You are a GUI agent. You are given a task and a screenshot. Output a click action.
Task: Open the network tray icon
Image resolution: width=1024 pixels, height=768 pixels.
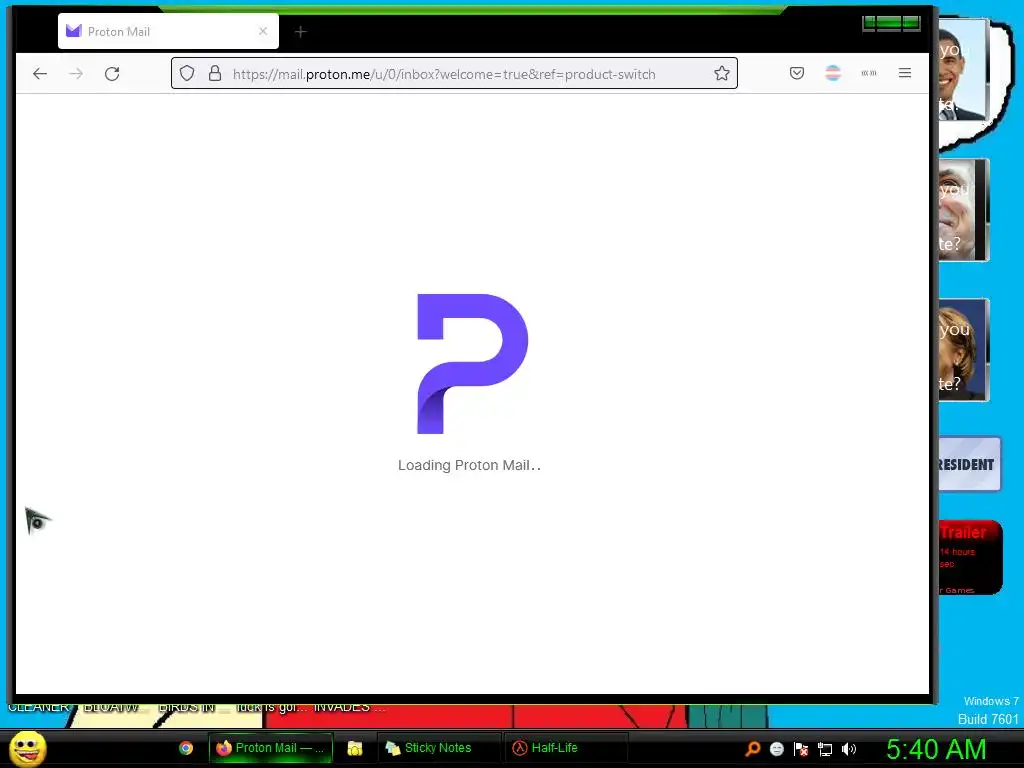pyautogui.click(x=825, y=749)
